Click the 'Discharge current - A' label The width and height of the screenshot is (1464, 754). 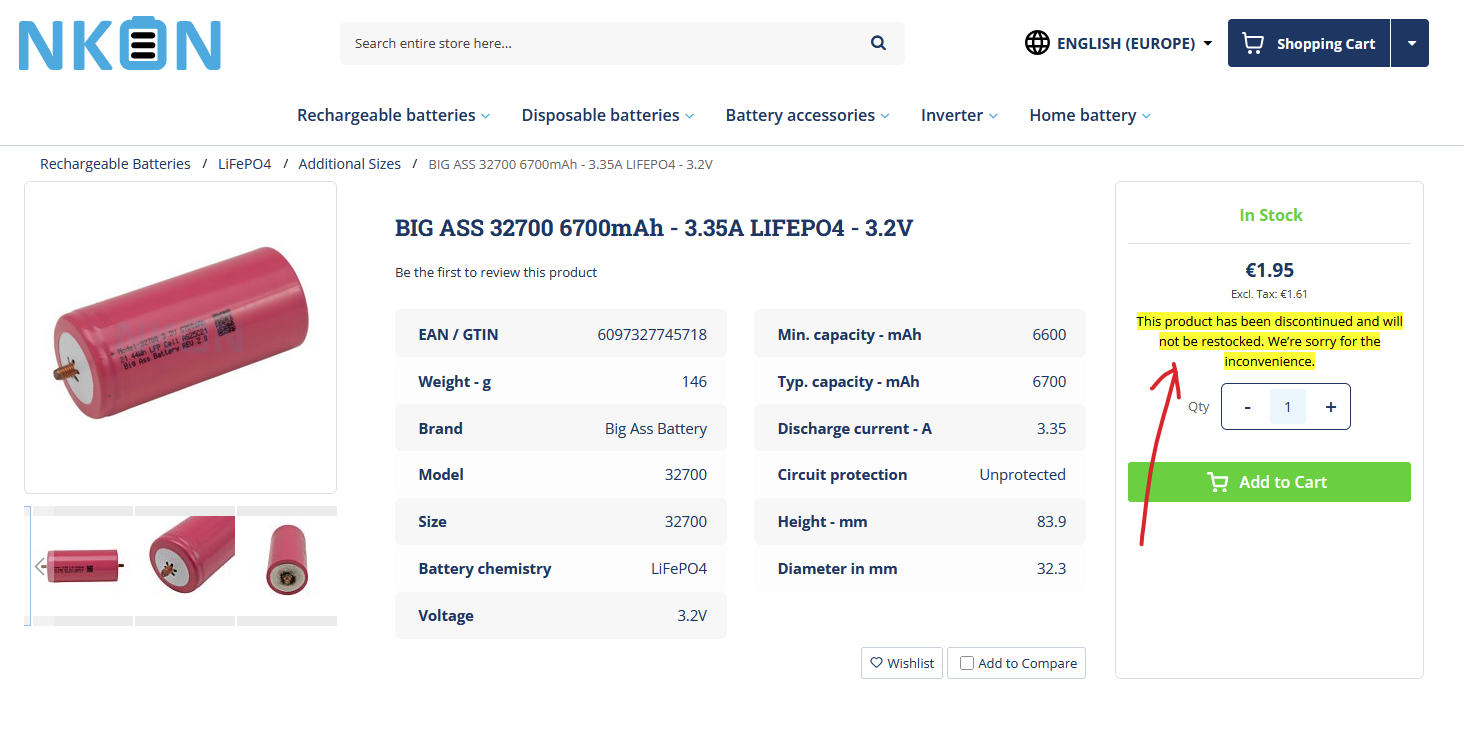click(854, 429)
